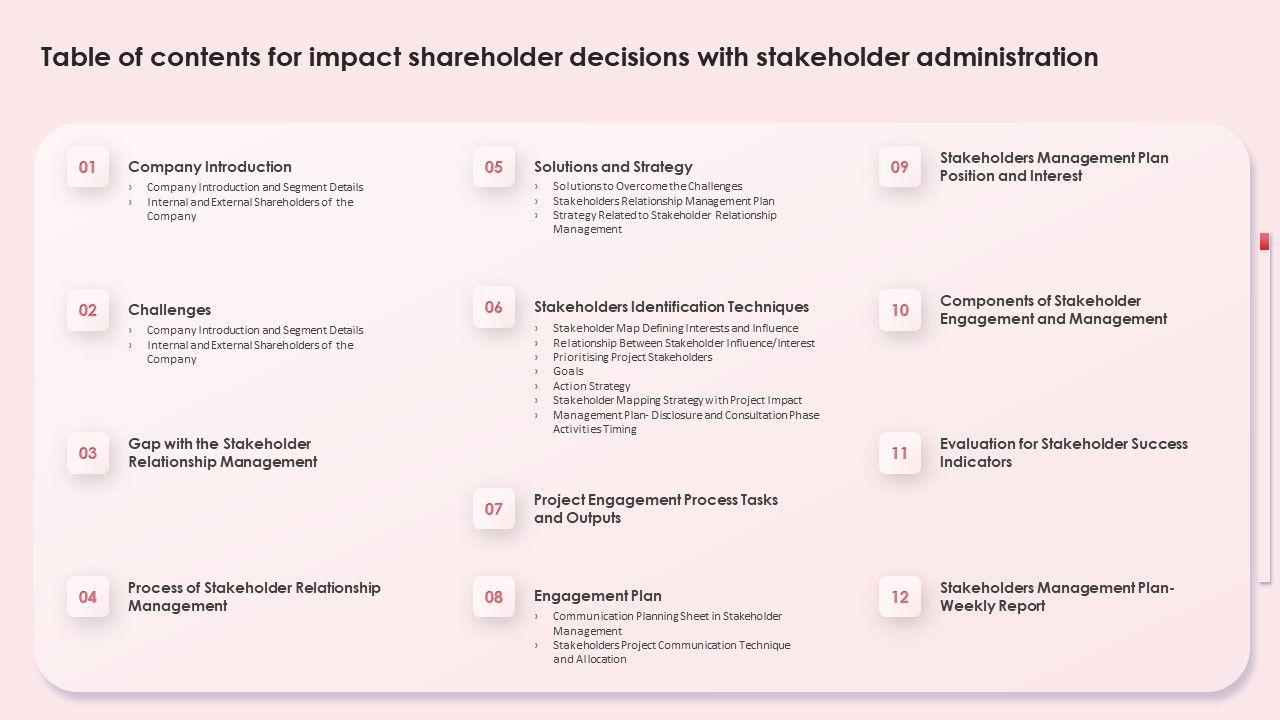Select the 06 number badge
This screenshot has height=720, width=1280.
[494, 307]
